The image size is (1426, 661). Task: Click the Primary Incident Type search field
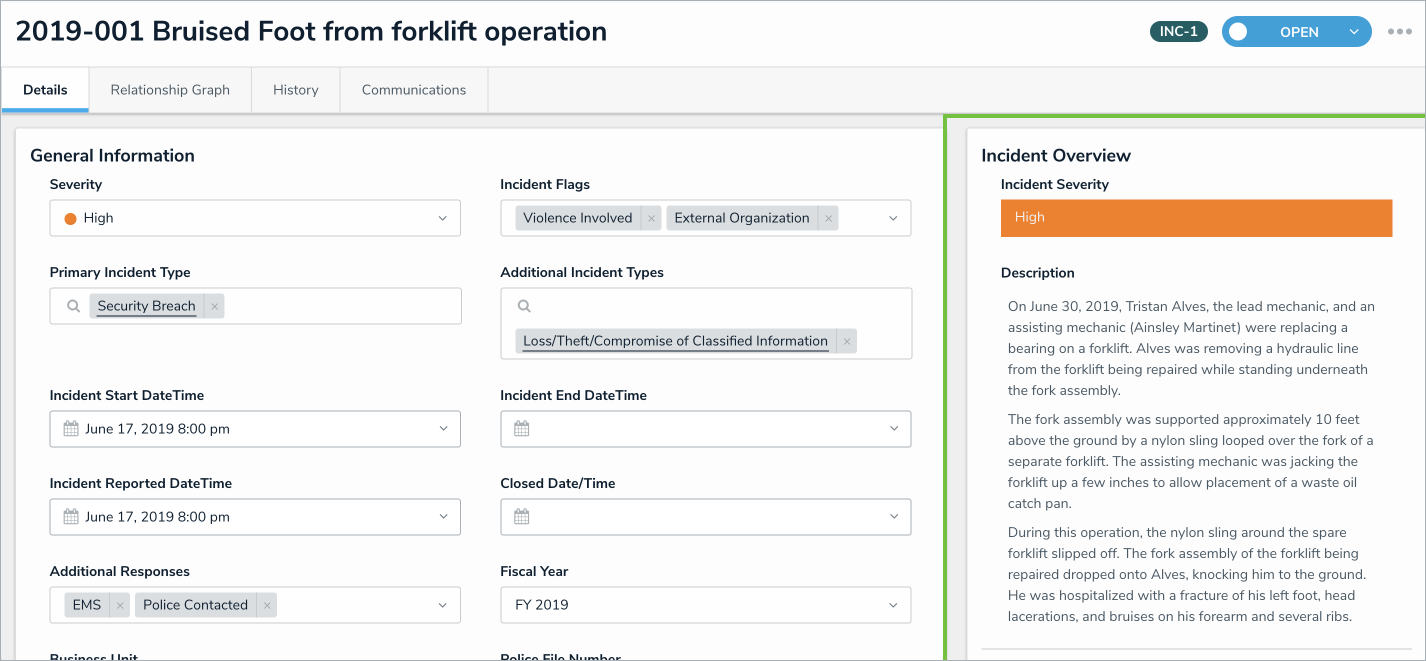[340, 306]
